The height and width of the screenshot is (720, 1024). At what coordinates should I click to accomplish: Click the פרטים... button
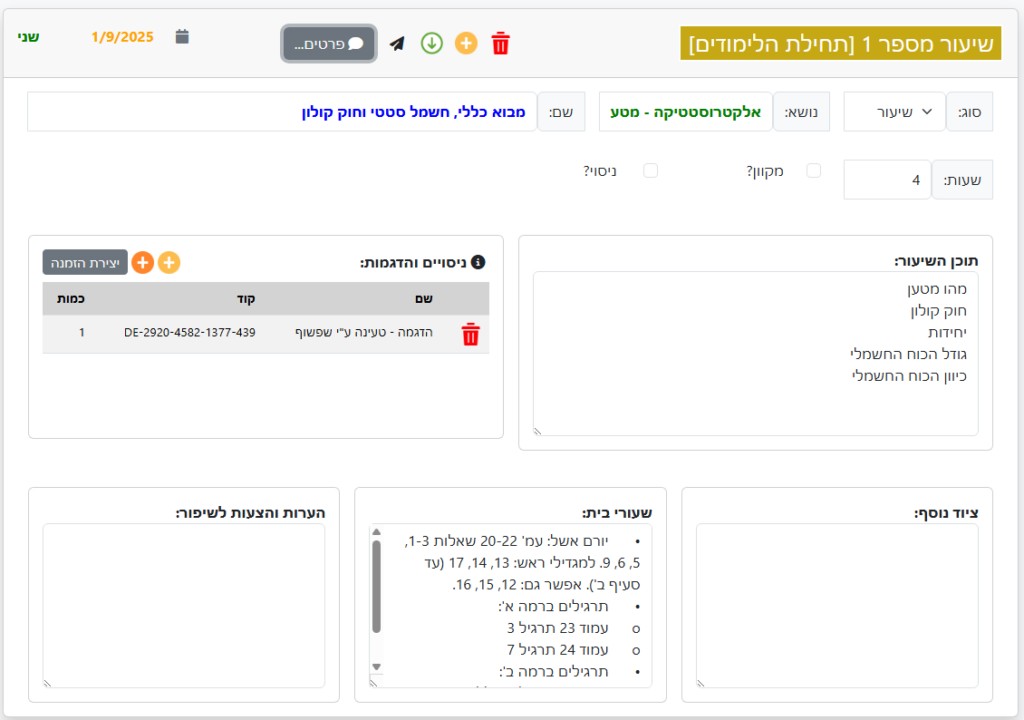click(x=329, y=44)
